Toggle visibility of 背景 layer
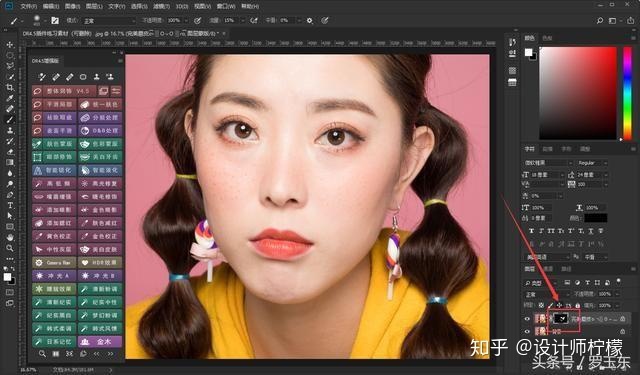The width and height of the screenshot is (640, 375). (527, 331)
